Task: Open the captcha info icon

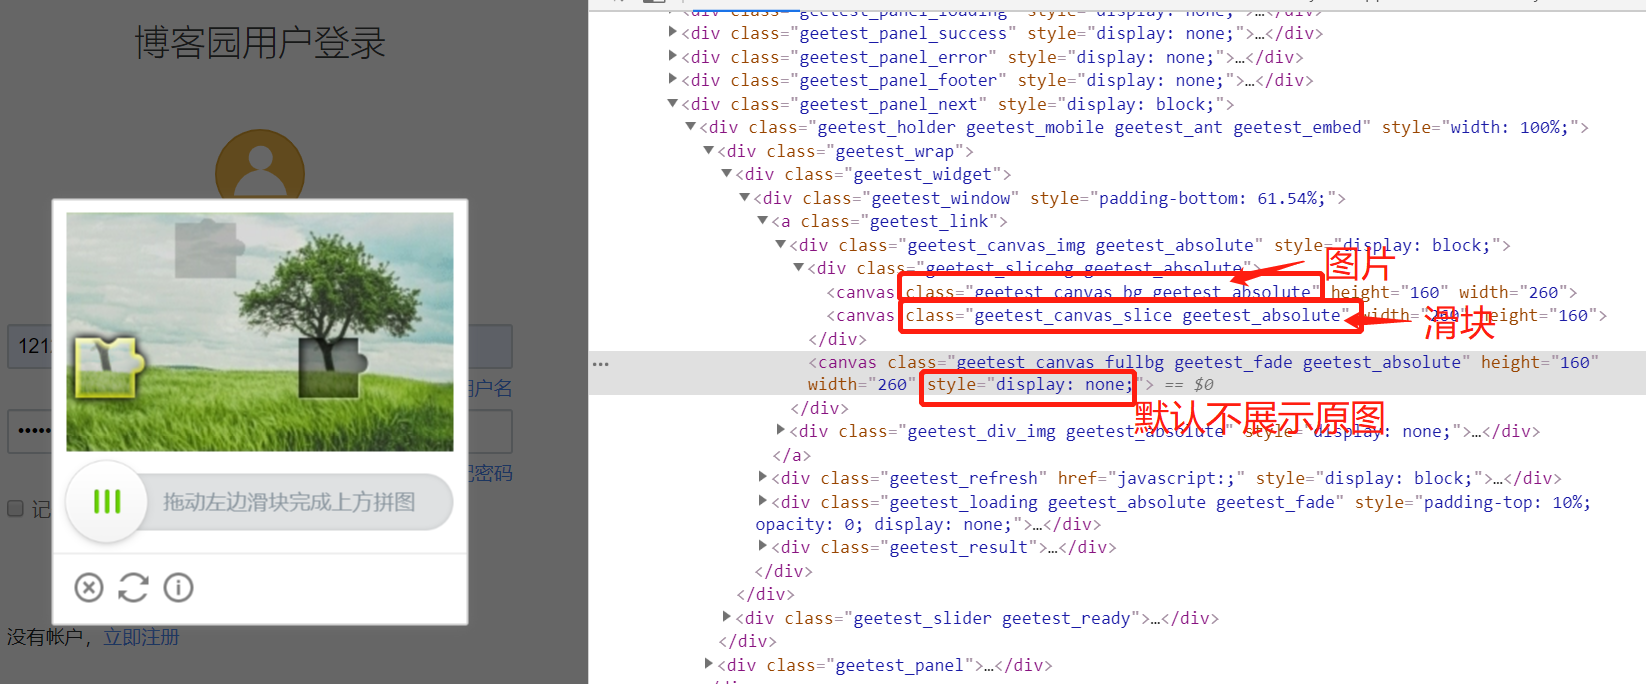Action: coord(178,587)
